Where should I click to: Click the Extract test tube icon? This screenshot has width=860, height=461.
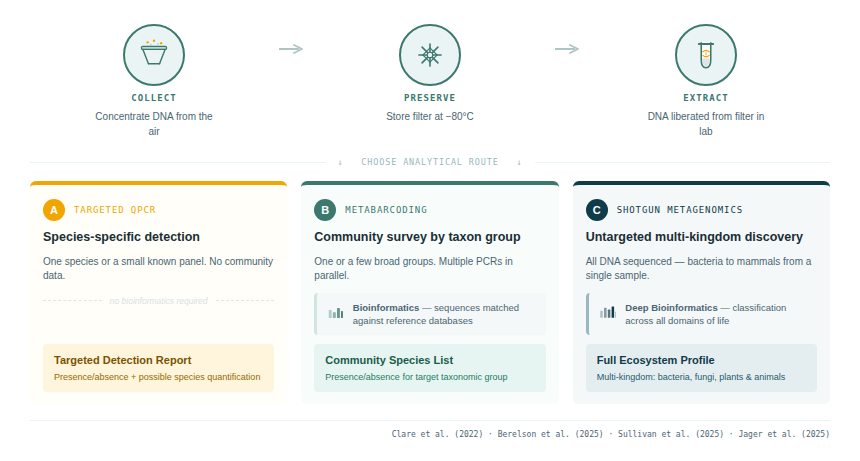point(705,54)
